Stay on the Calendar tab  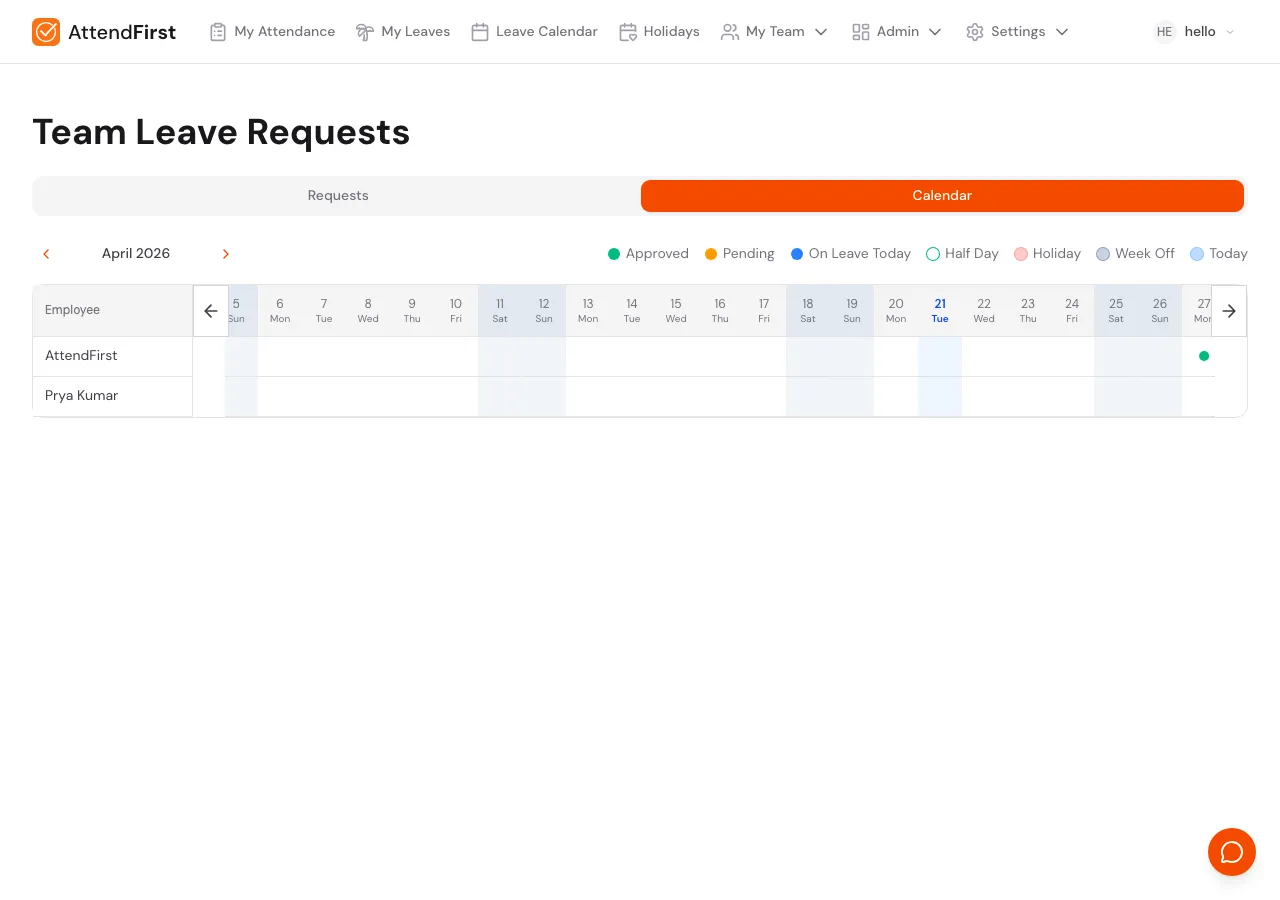(942, 196)
